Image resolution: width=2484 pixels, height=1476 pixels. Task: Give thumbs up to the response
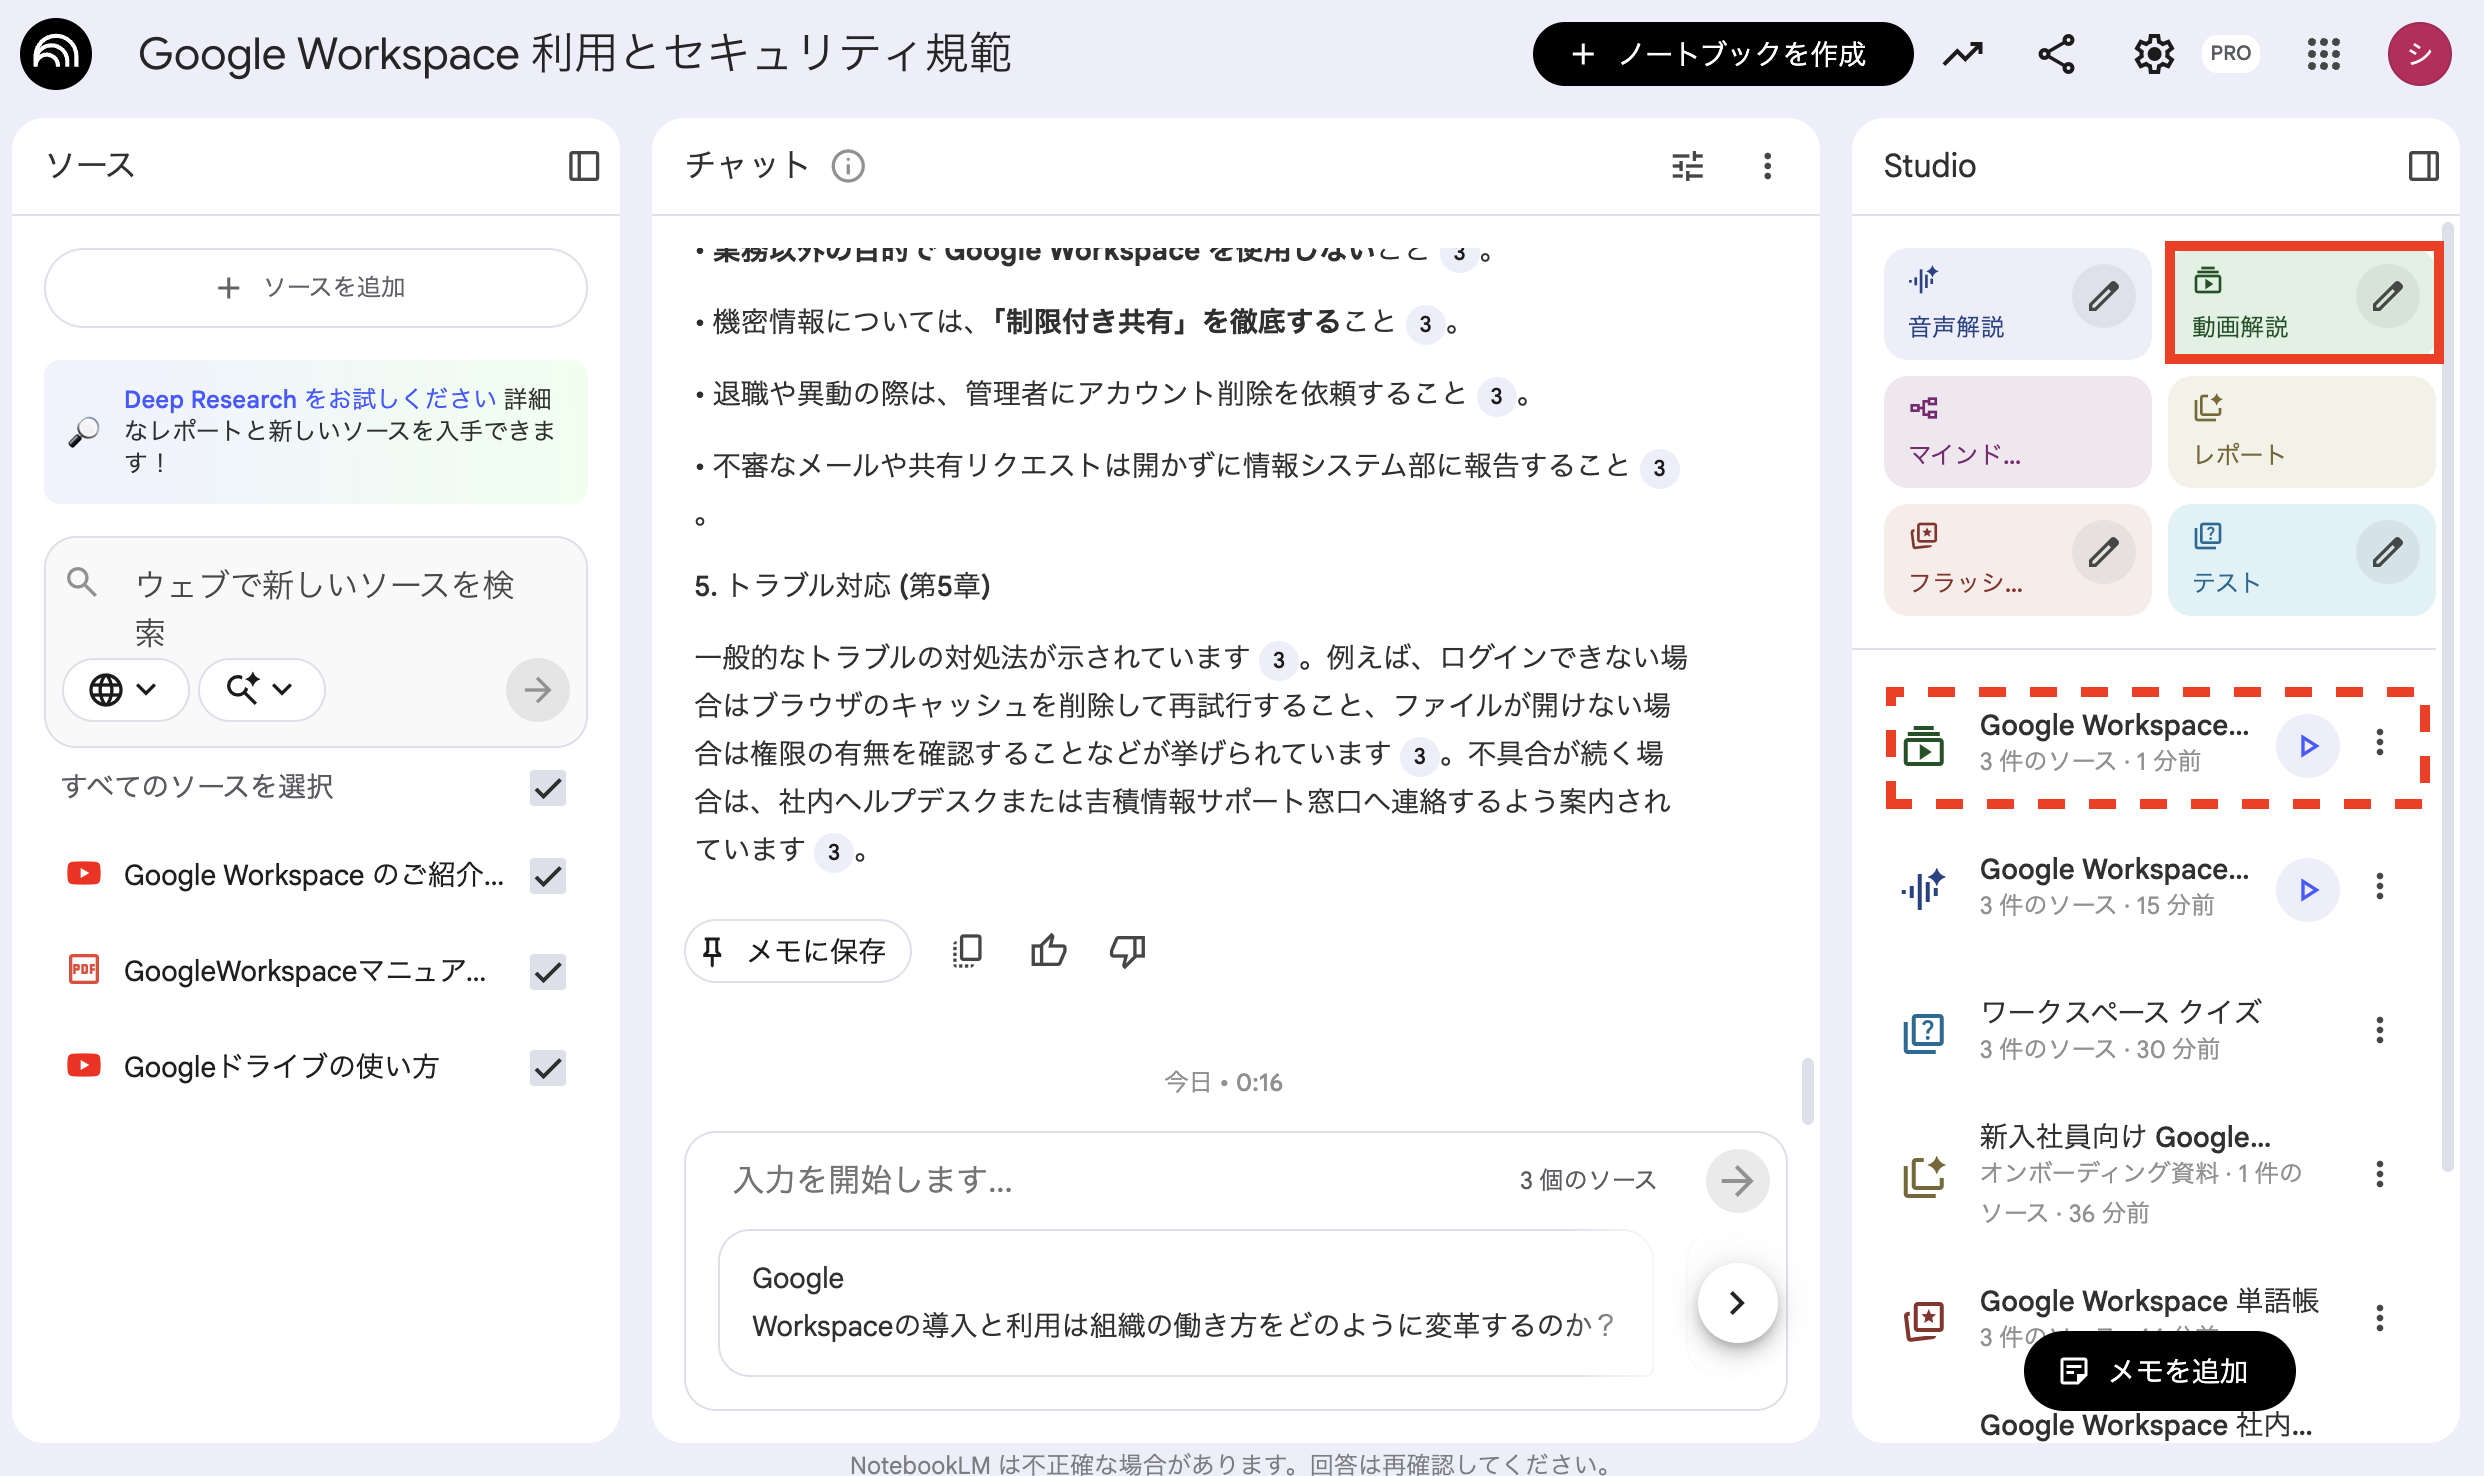[1048, 950]
